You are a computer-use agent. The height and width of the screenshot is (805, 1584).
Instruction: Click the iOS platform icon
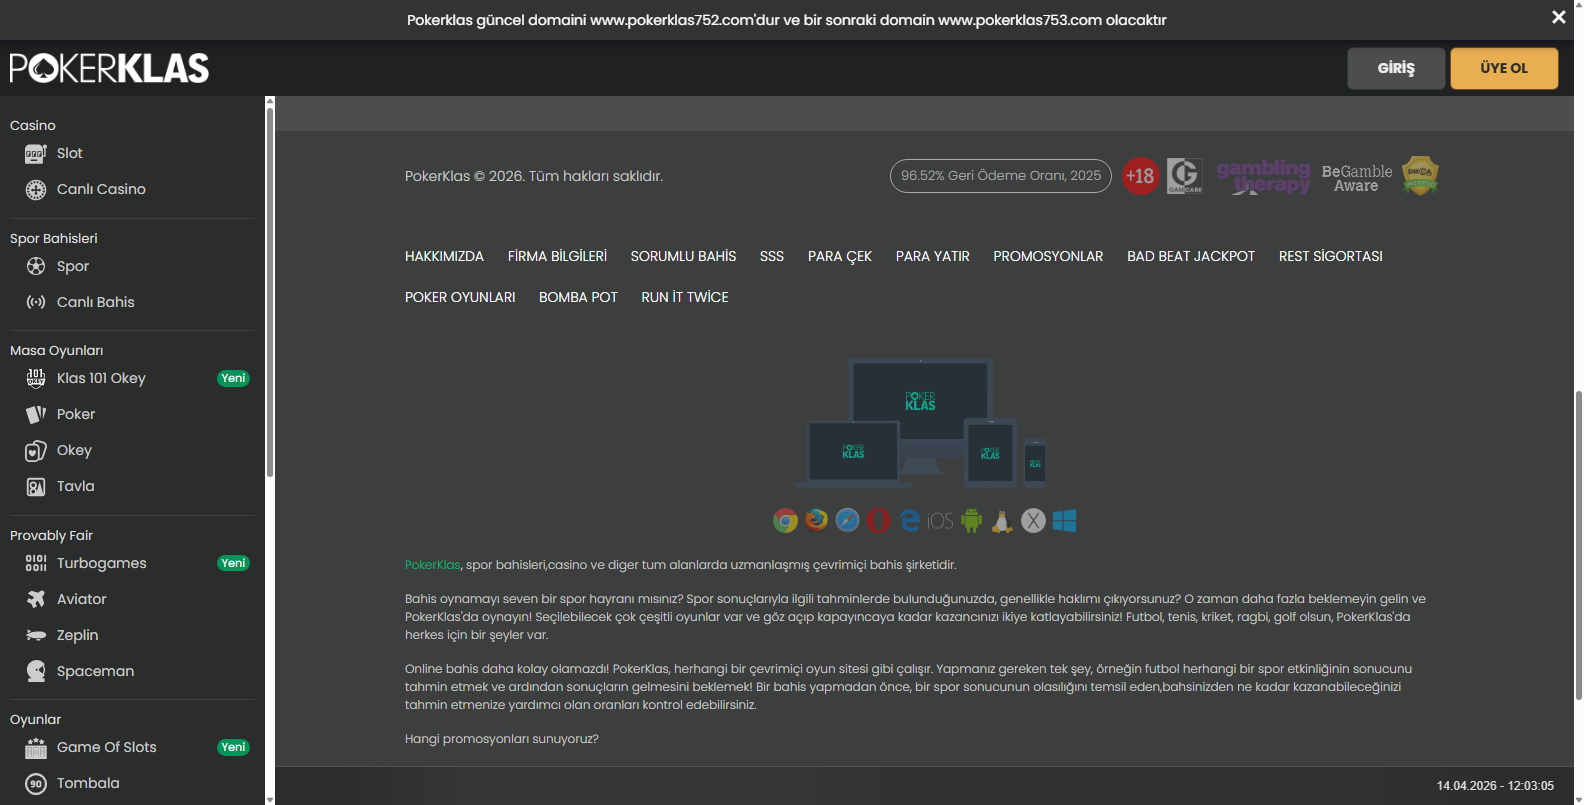[x=940, y=521]
